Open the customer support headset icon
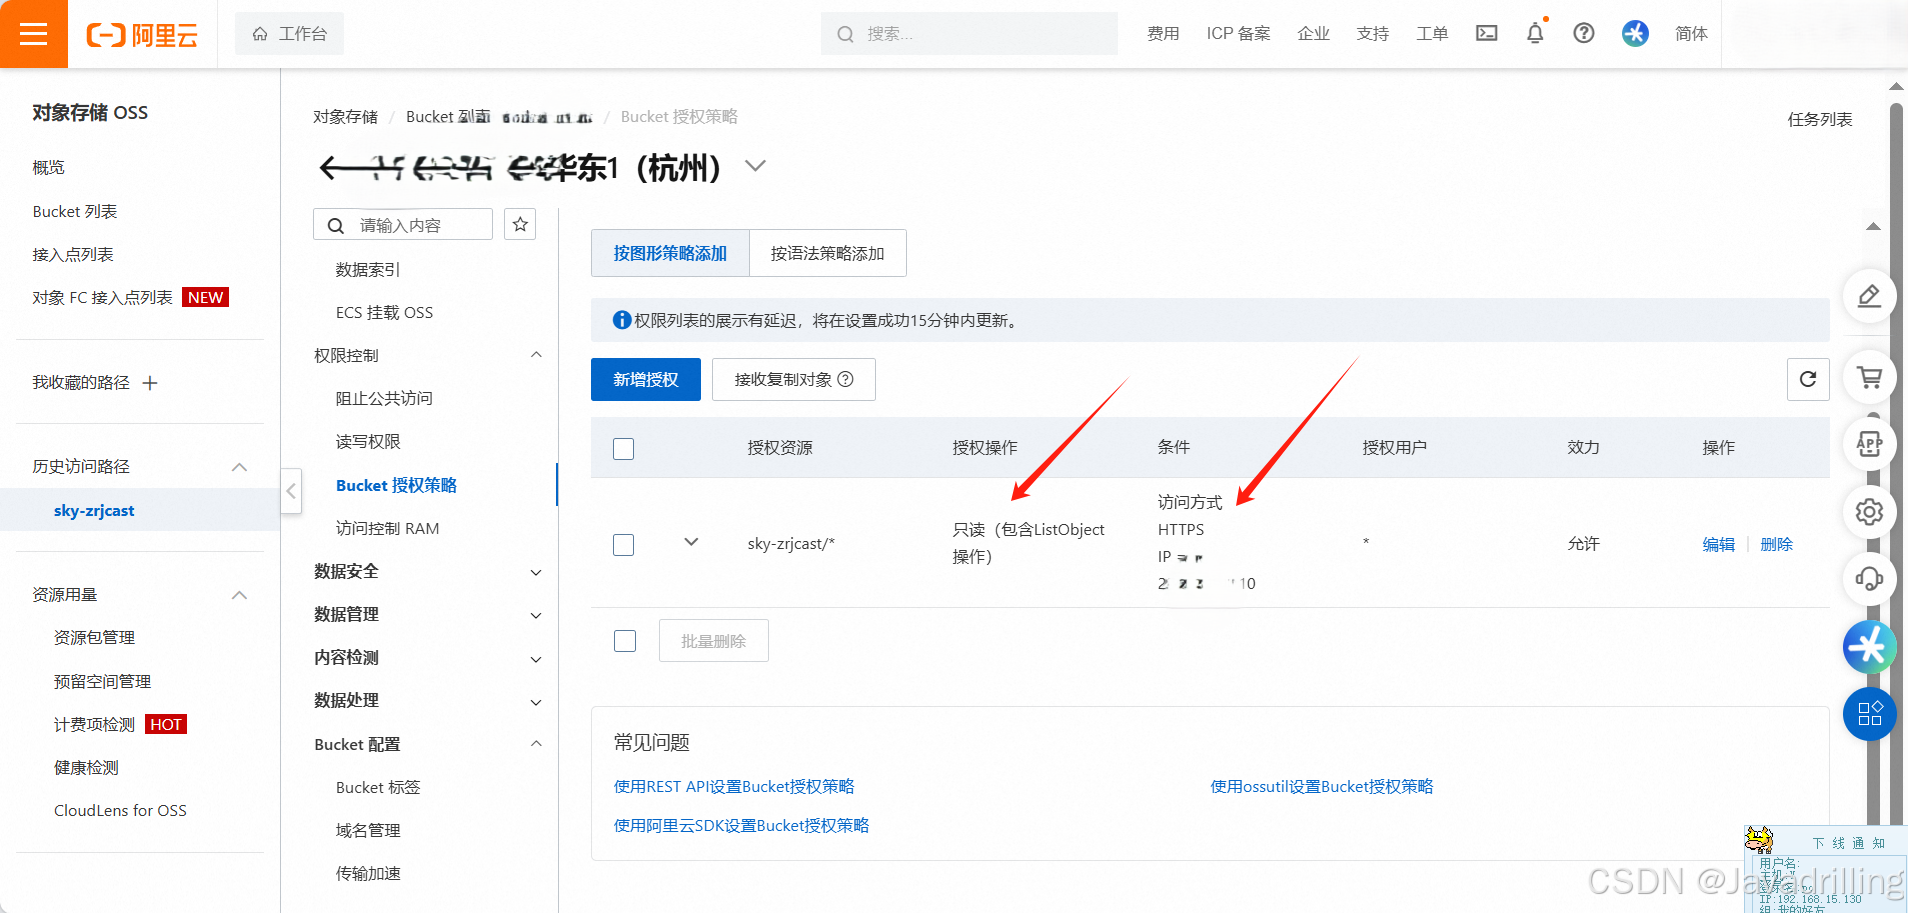Viewport: 1908px width, 913px height. coord(1869,578)
